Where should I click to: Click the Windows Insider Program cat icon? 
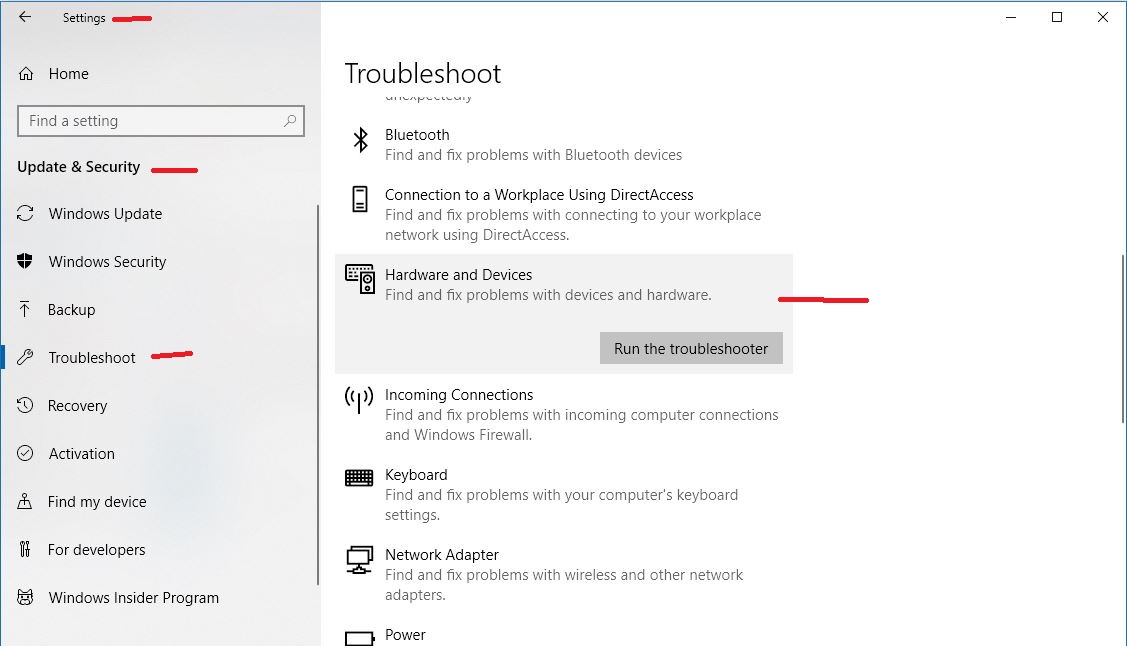coord(25,597)
